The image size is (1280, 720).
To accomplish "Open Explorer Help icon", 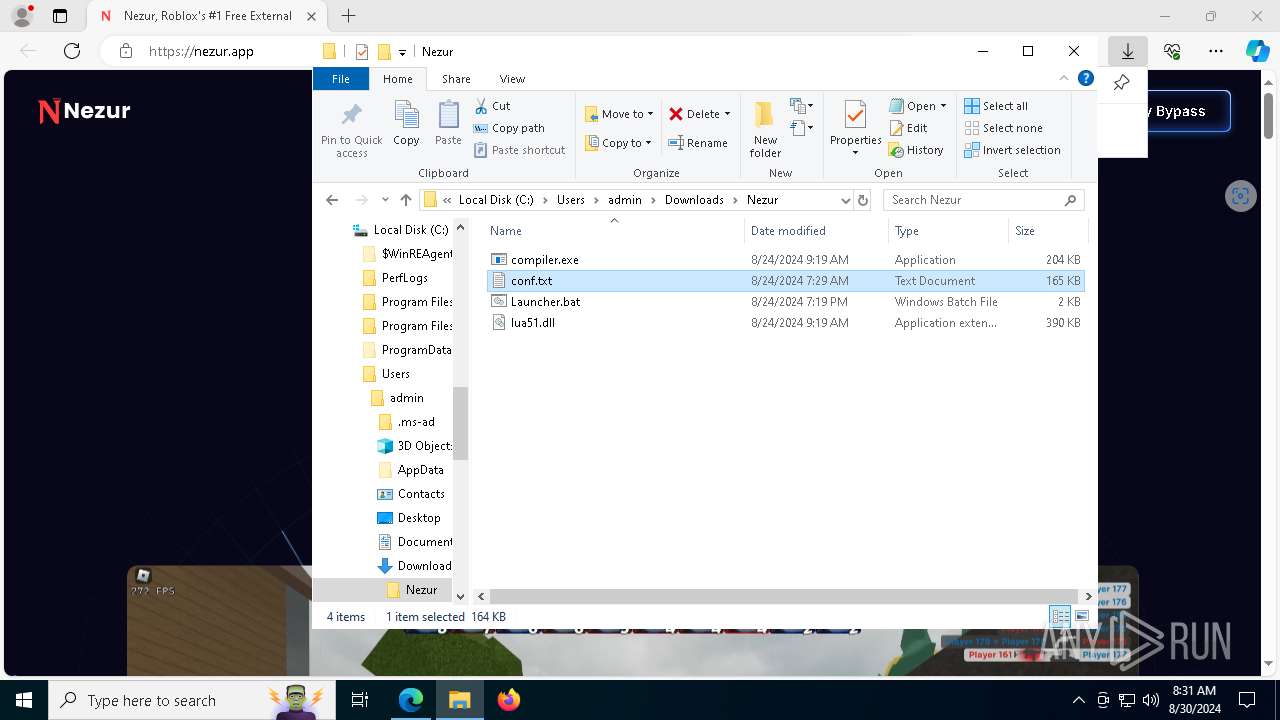I will [1086, 78].
